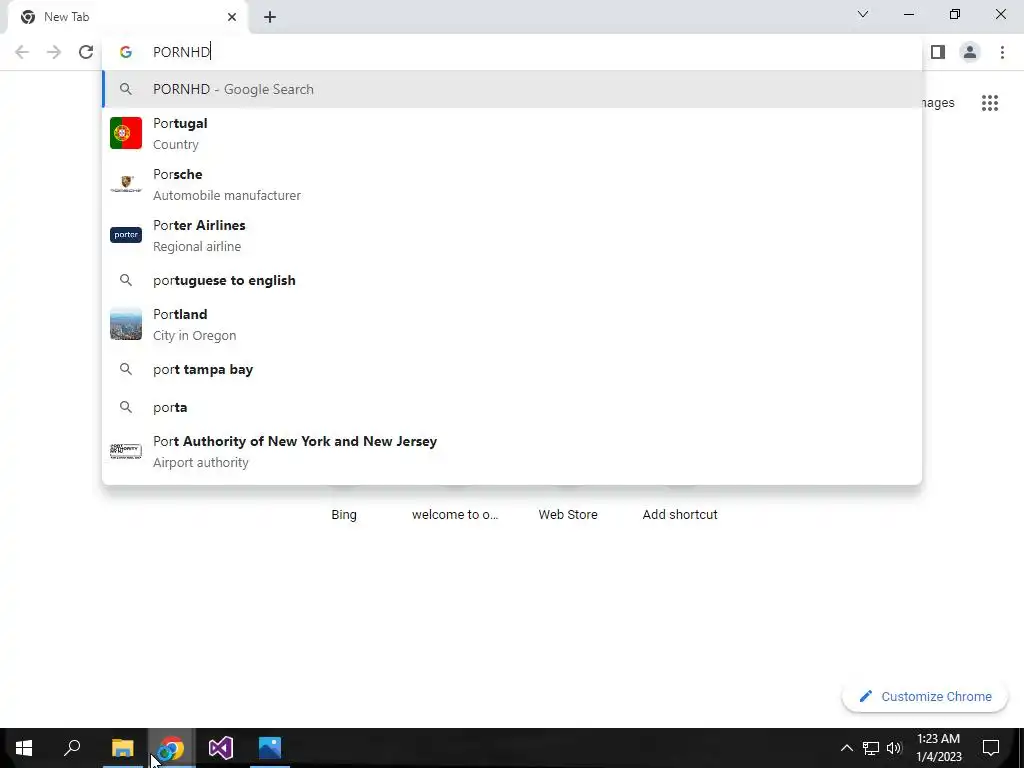Click the Google G icon in omnibox
1024x768 pixels.
pyautogui.click(x=126, y=52)
